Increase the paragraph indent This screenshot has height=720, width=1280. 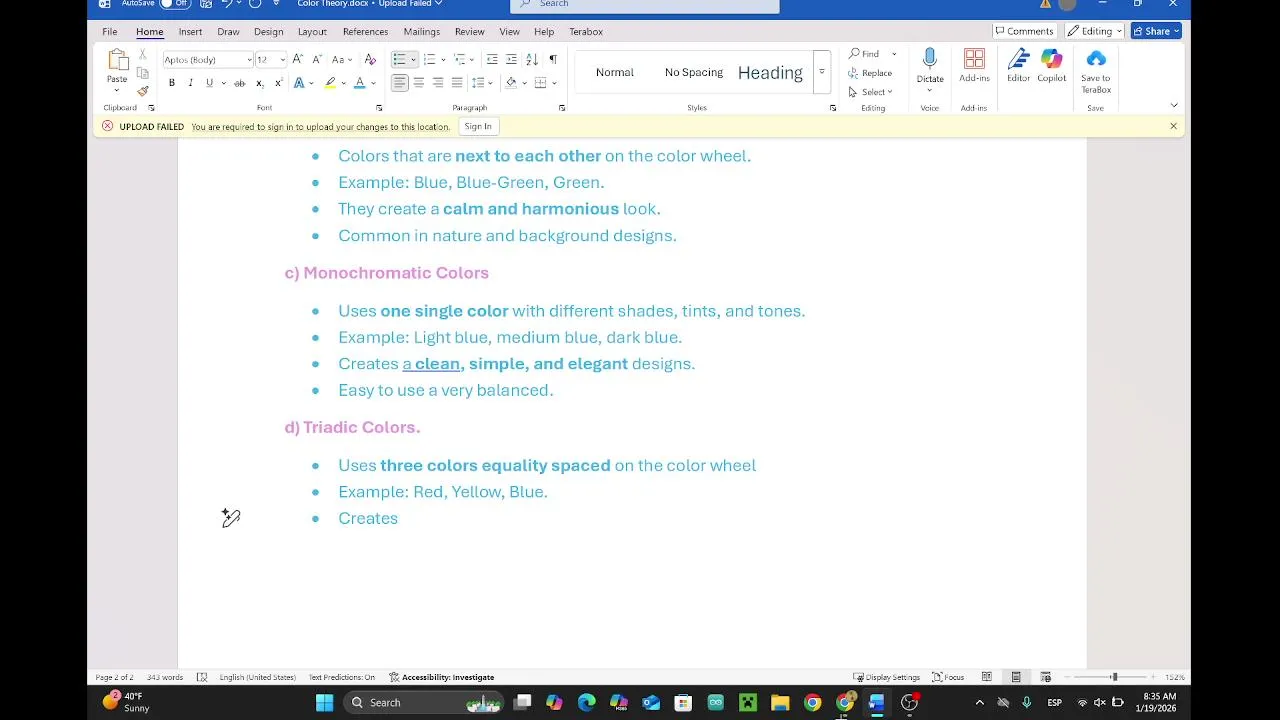[x=511, y=60]
